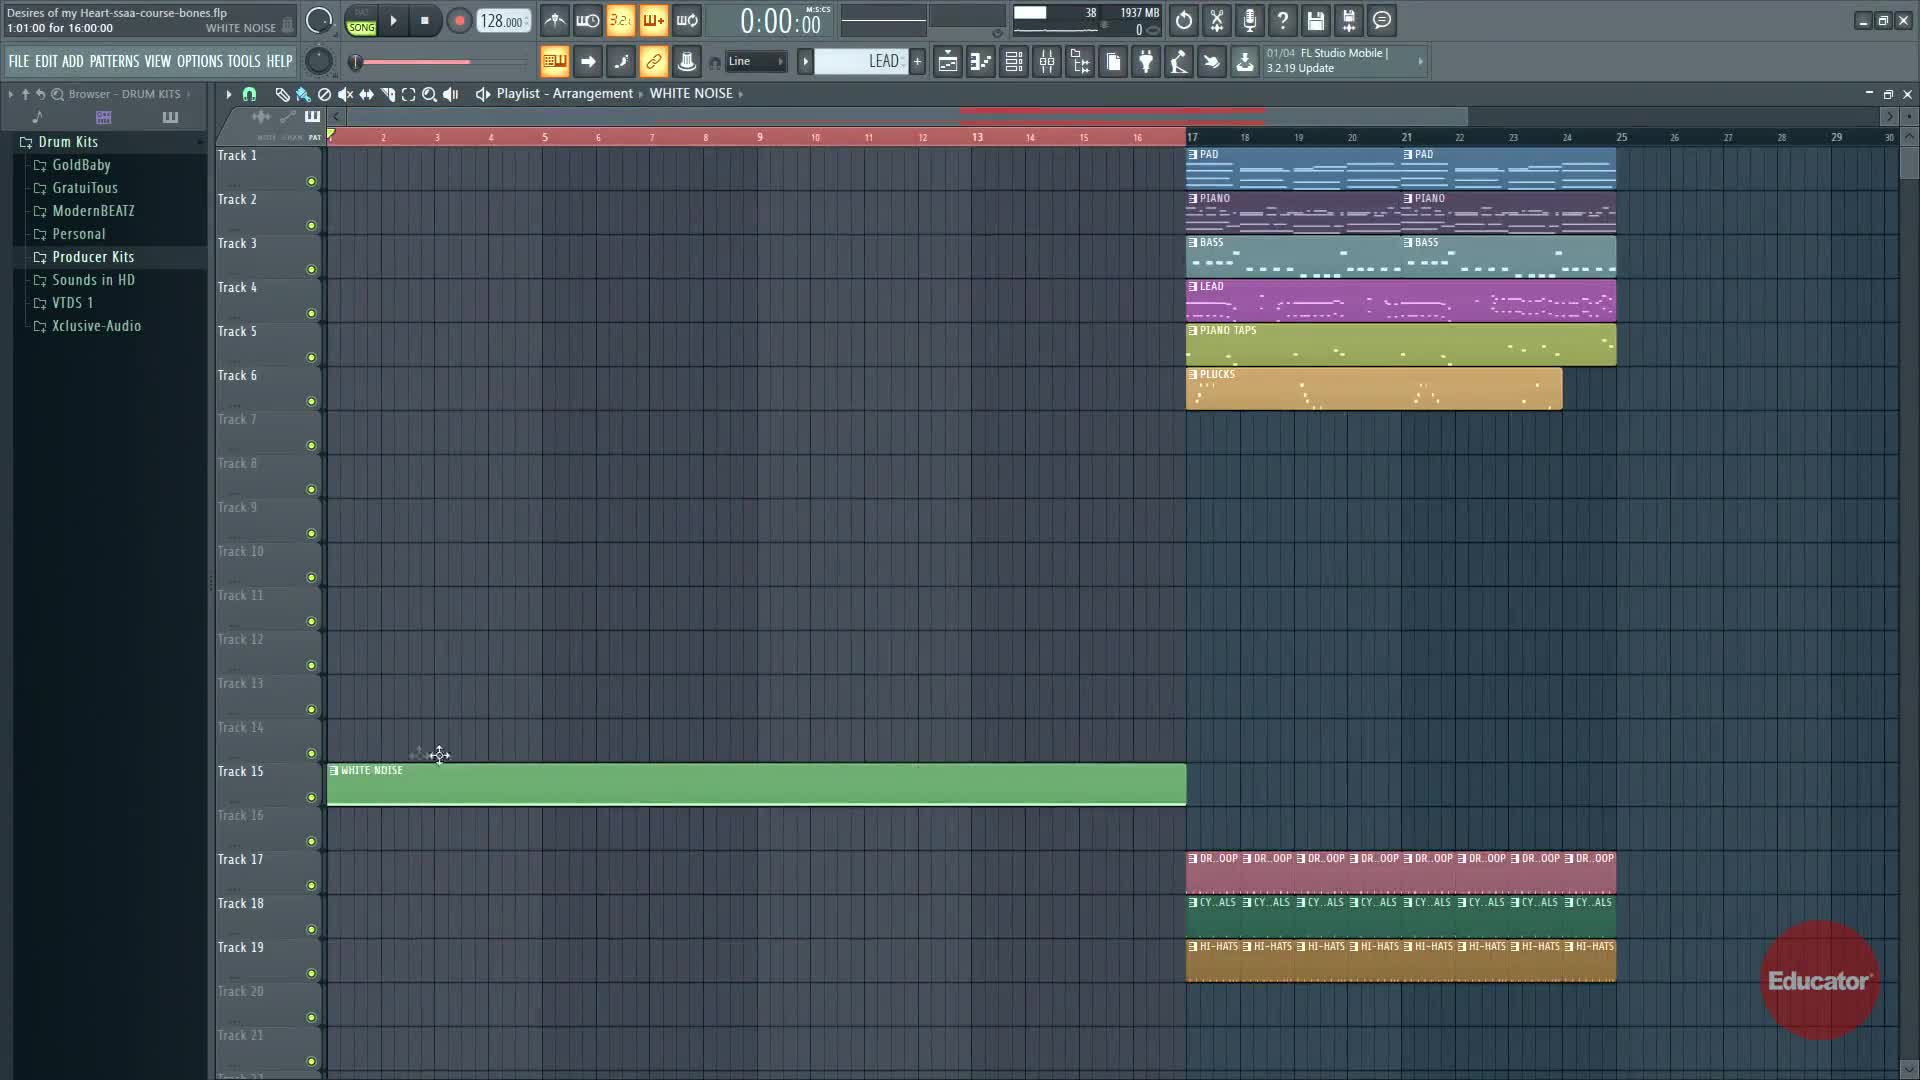Open the plugin picker plug icon
1920x1080 pixels.
(x=1146, y=62)
